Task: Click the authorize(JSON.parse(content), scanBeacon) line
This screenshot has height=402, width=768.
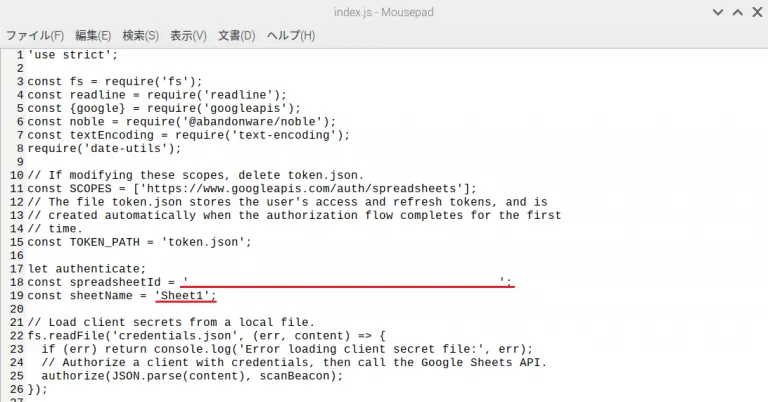Action: coord(190,376)
